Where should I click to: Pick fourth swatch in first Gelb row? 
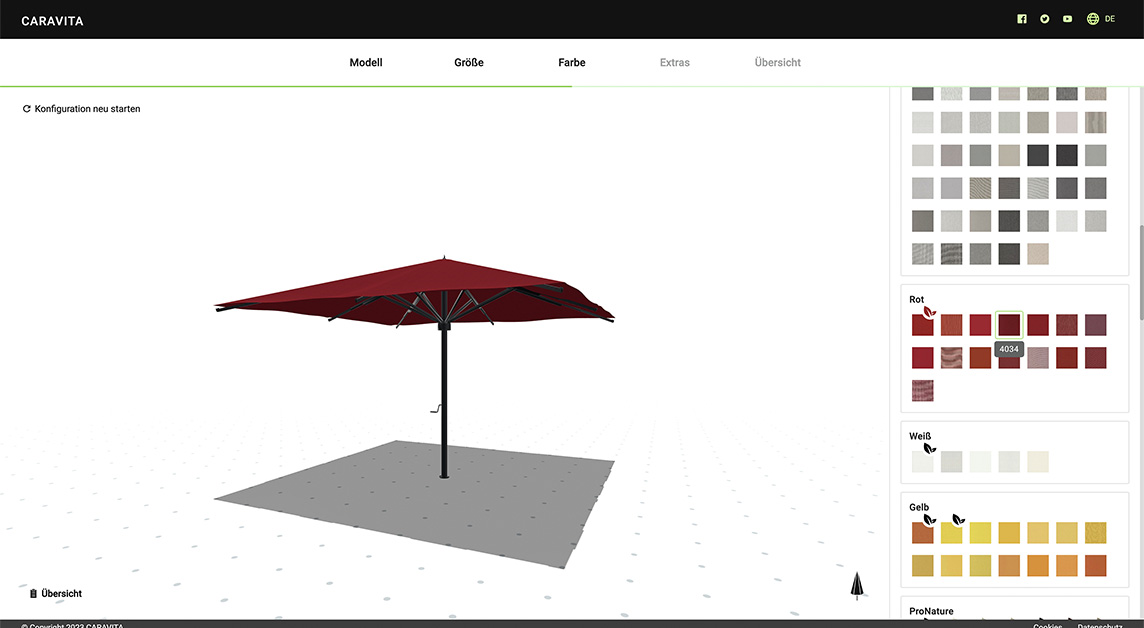tap(1009, 532)
